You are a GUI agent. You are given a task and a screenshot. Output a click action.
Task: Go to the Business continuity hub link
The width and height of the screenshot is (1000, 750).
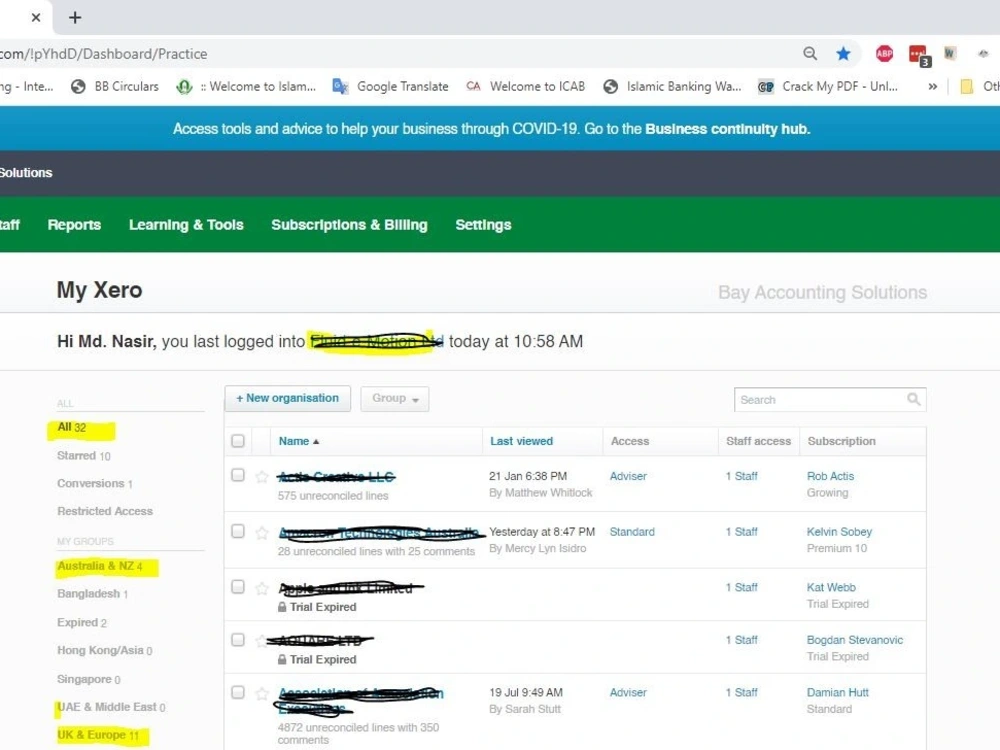pyautogui.click(x=727, y=129)
